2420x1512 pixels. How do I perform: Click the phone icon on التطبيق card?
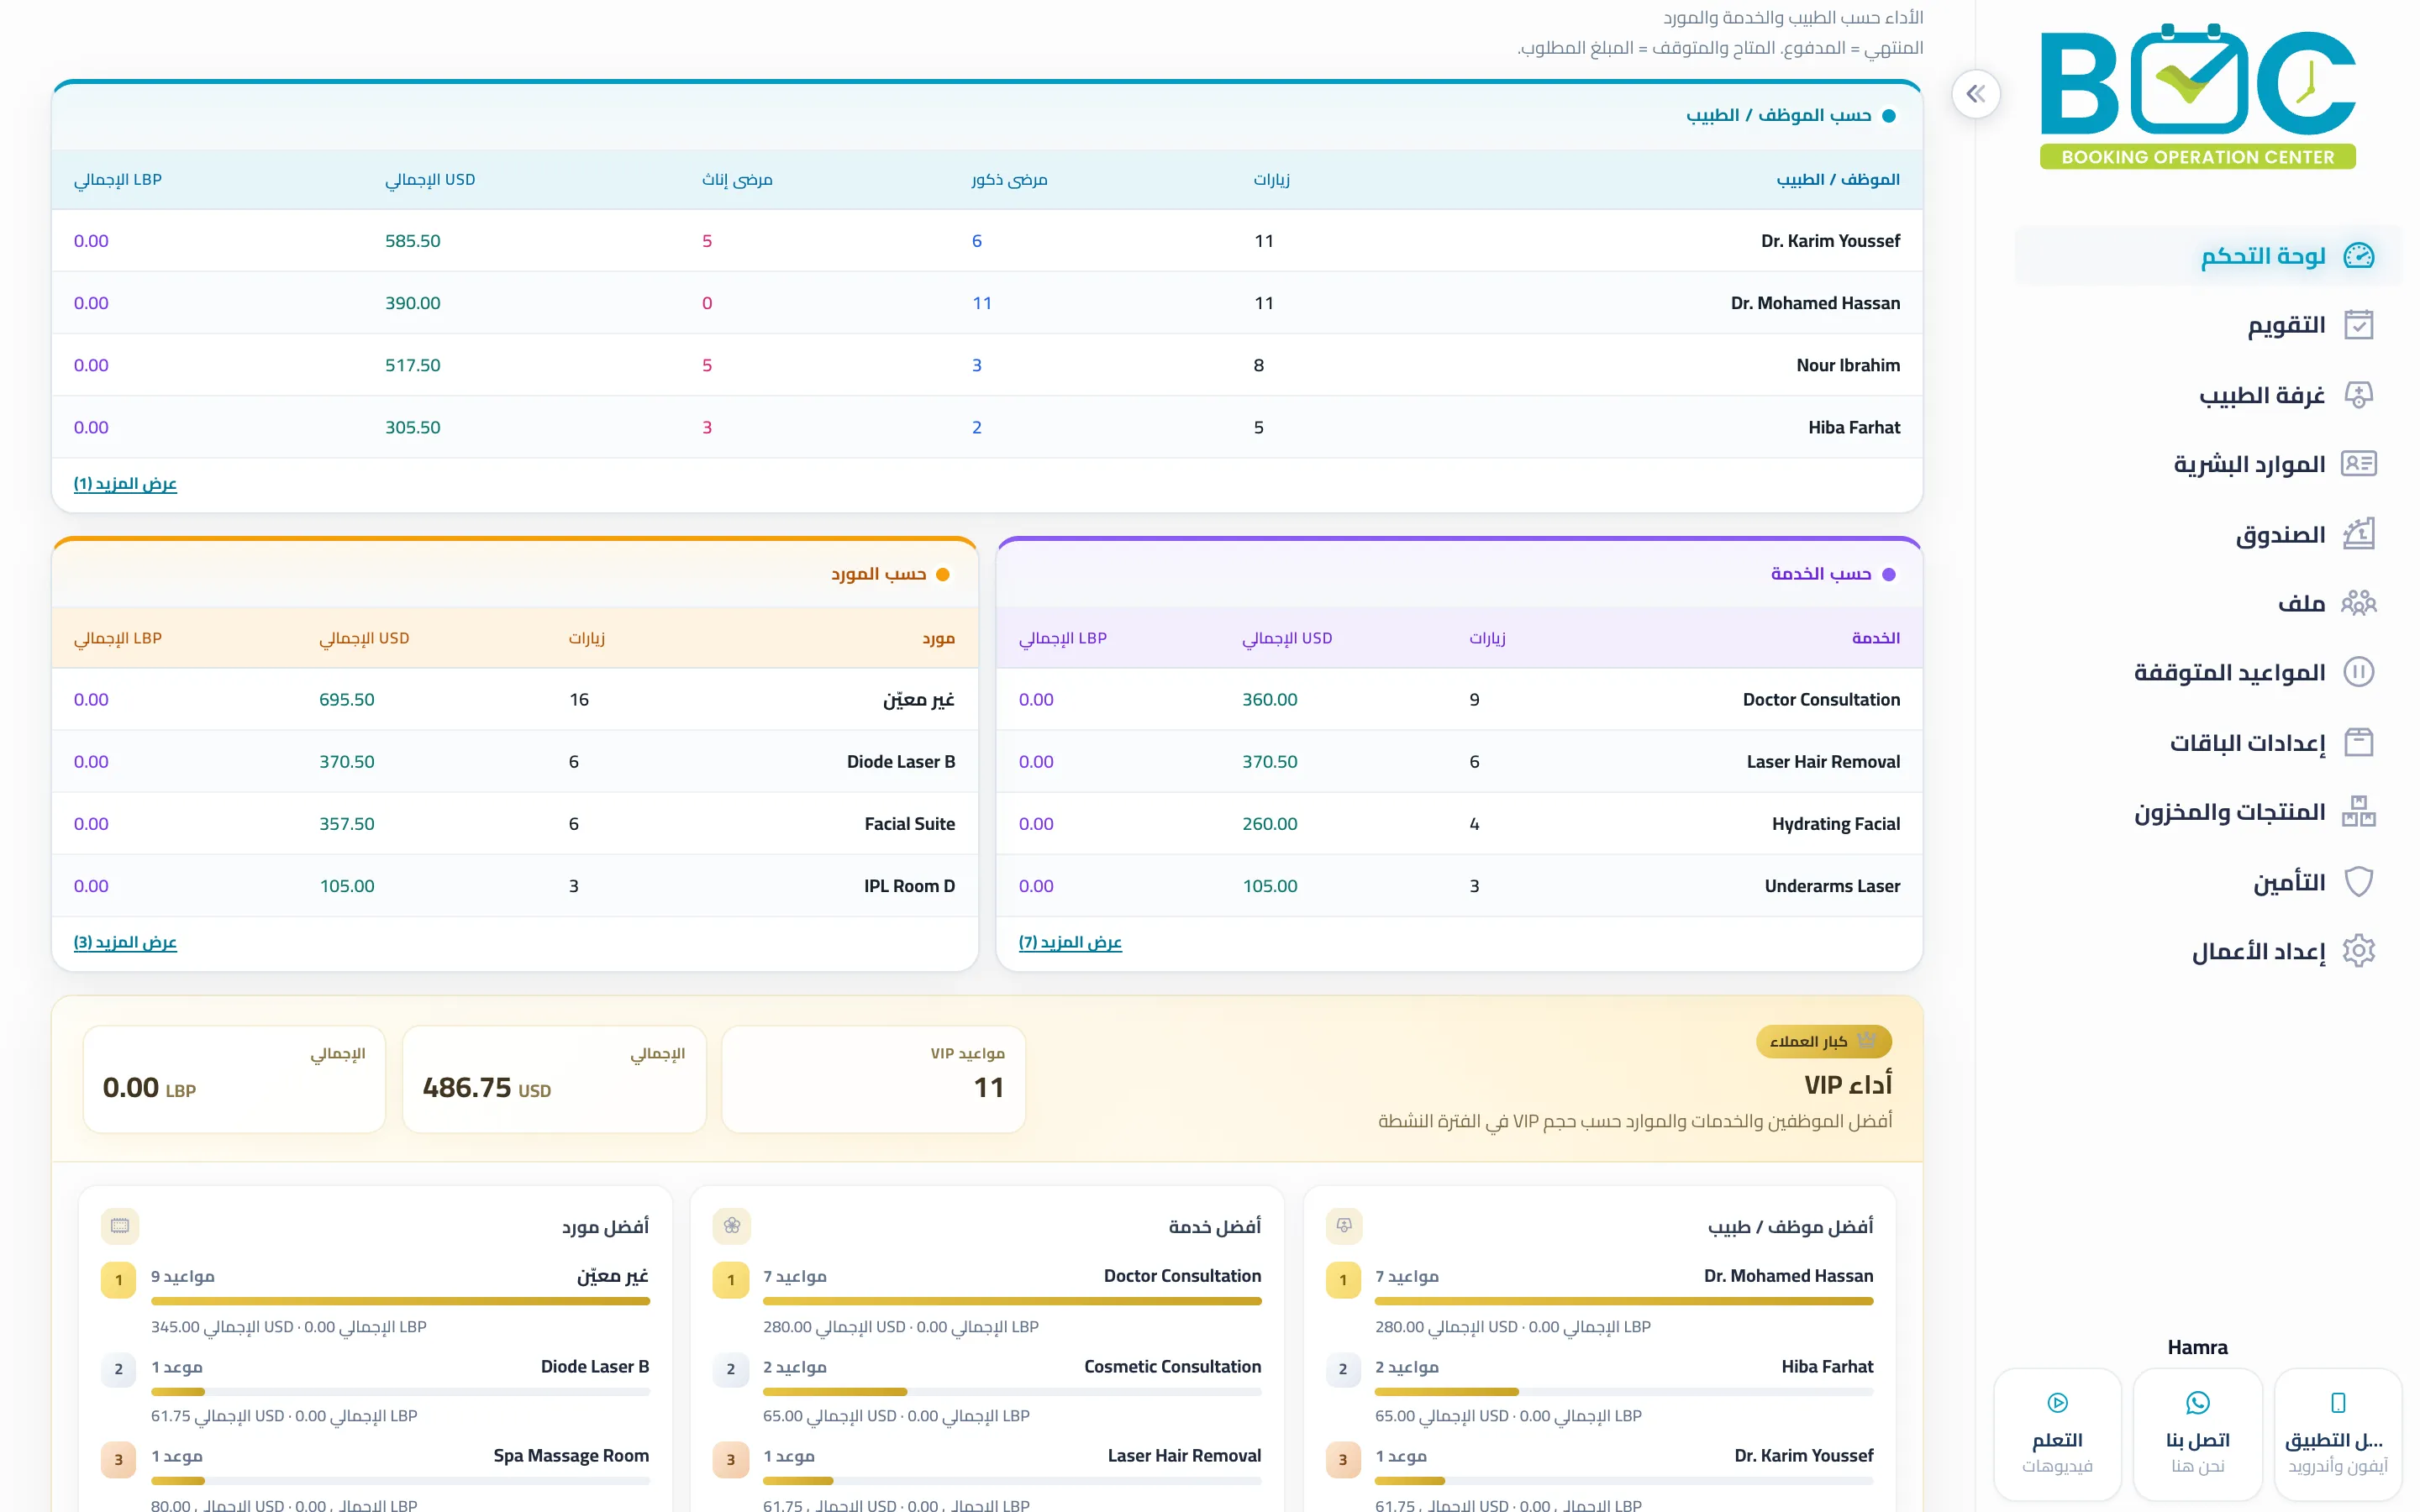(x=2337, y=1403)
